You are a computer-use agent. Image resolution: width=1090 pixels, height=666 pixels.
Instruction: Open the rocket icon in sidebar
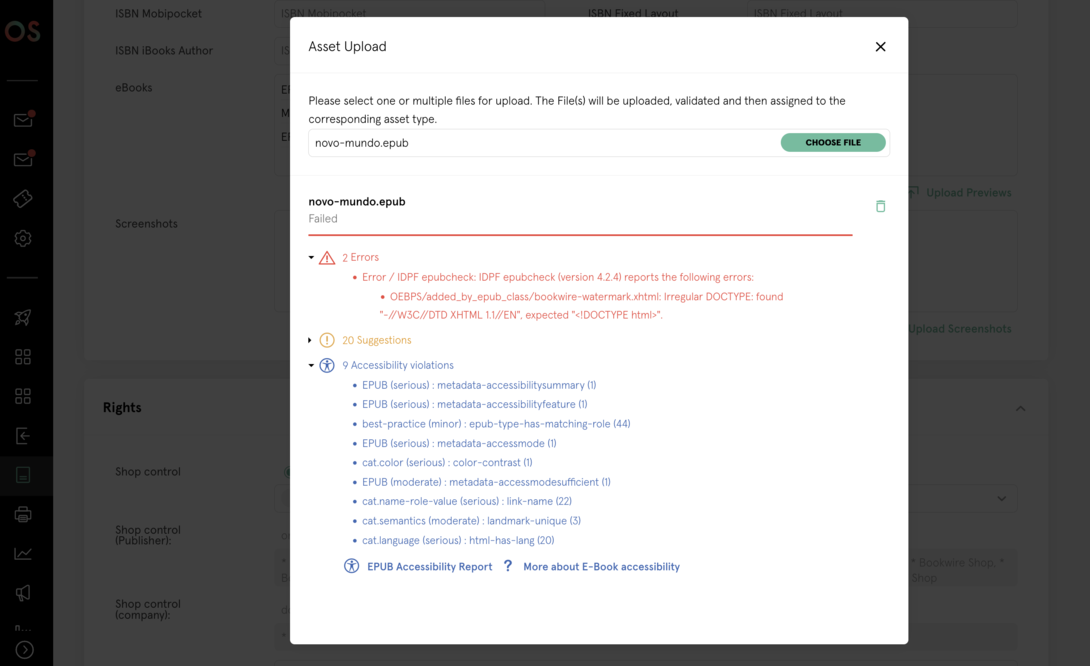pos(23,318)
